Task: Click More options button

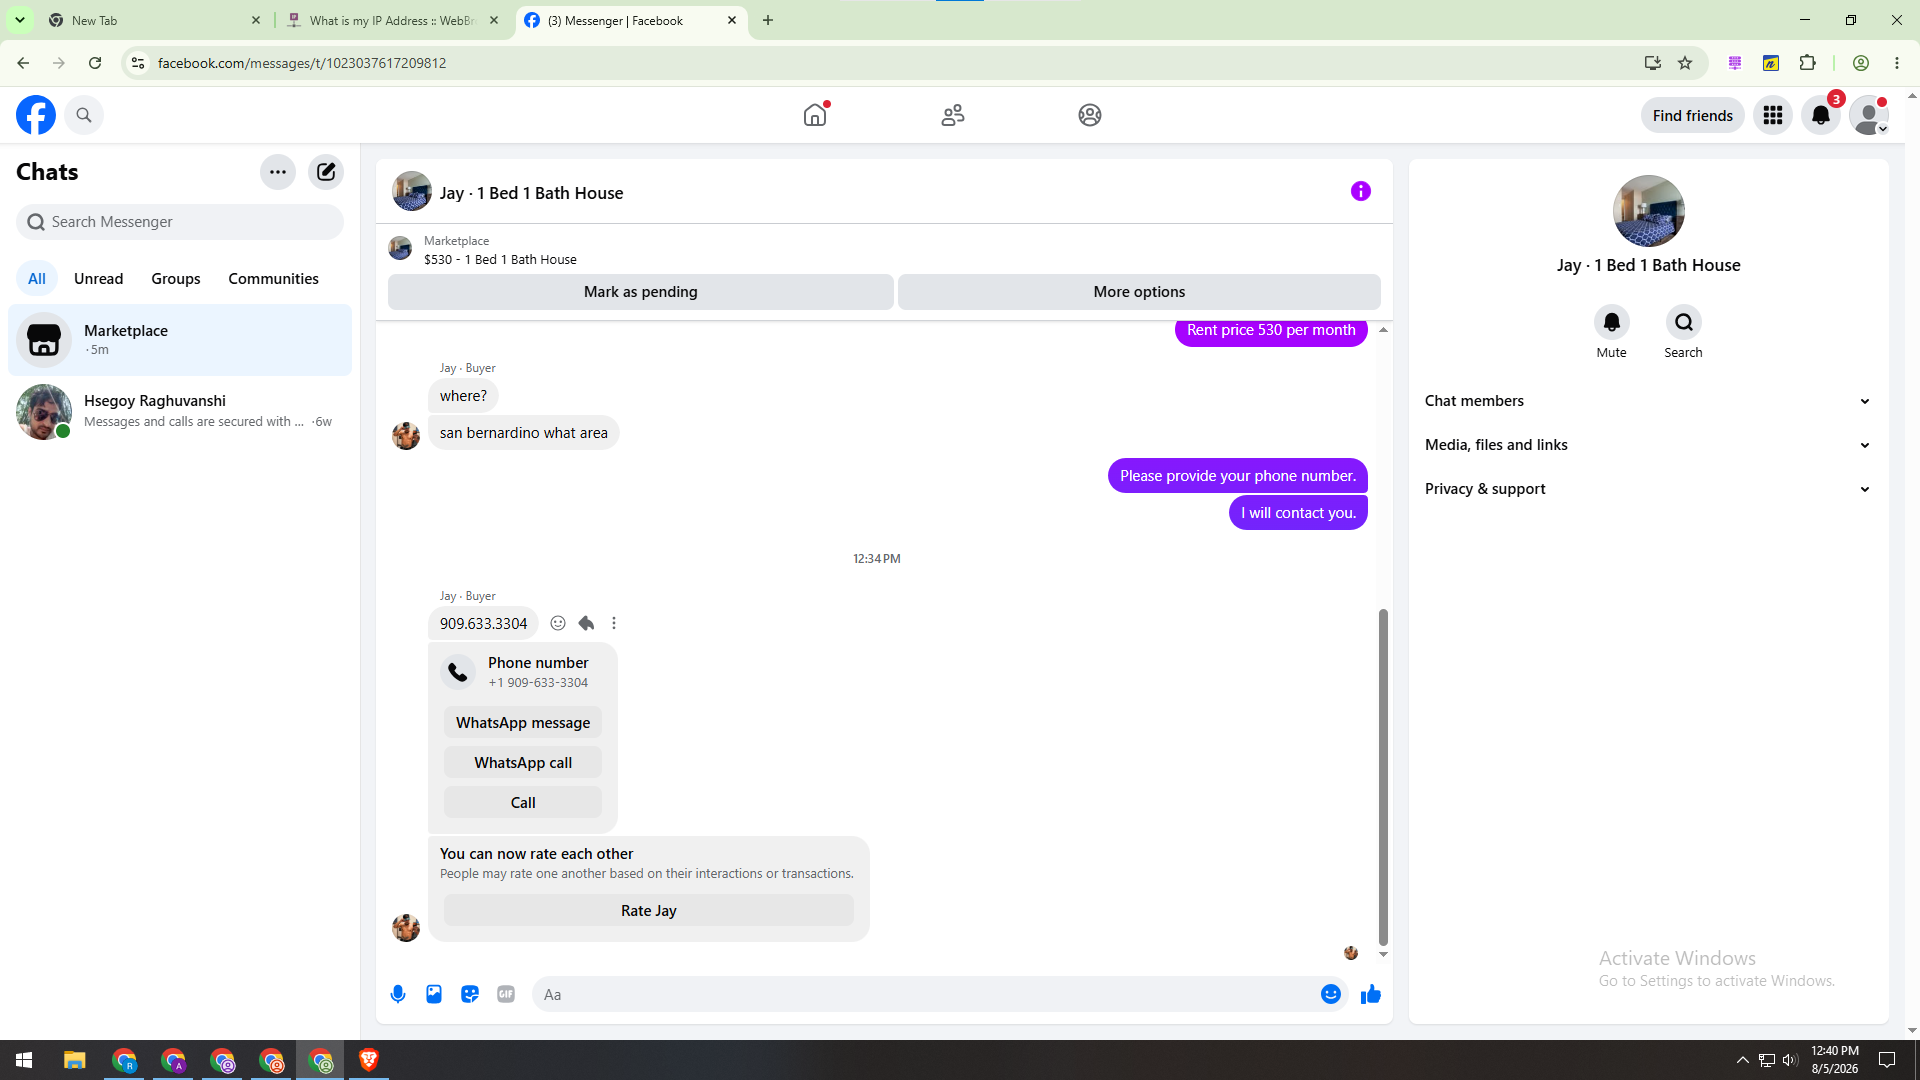Action: tap(1139, 292)
